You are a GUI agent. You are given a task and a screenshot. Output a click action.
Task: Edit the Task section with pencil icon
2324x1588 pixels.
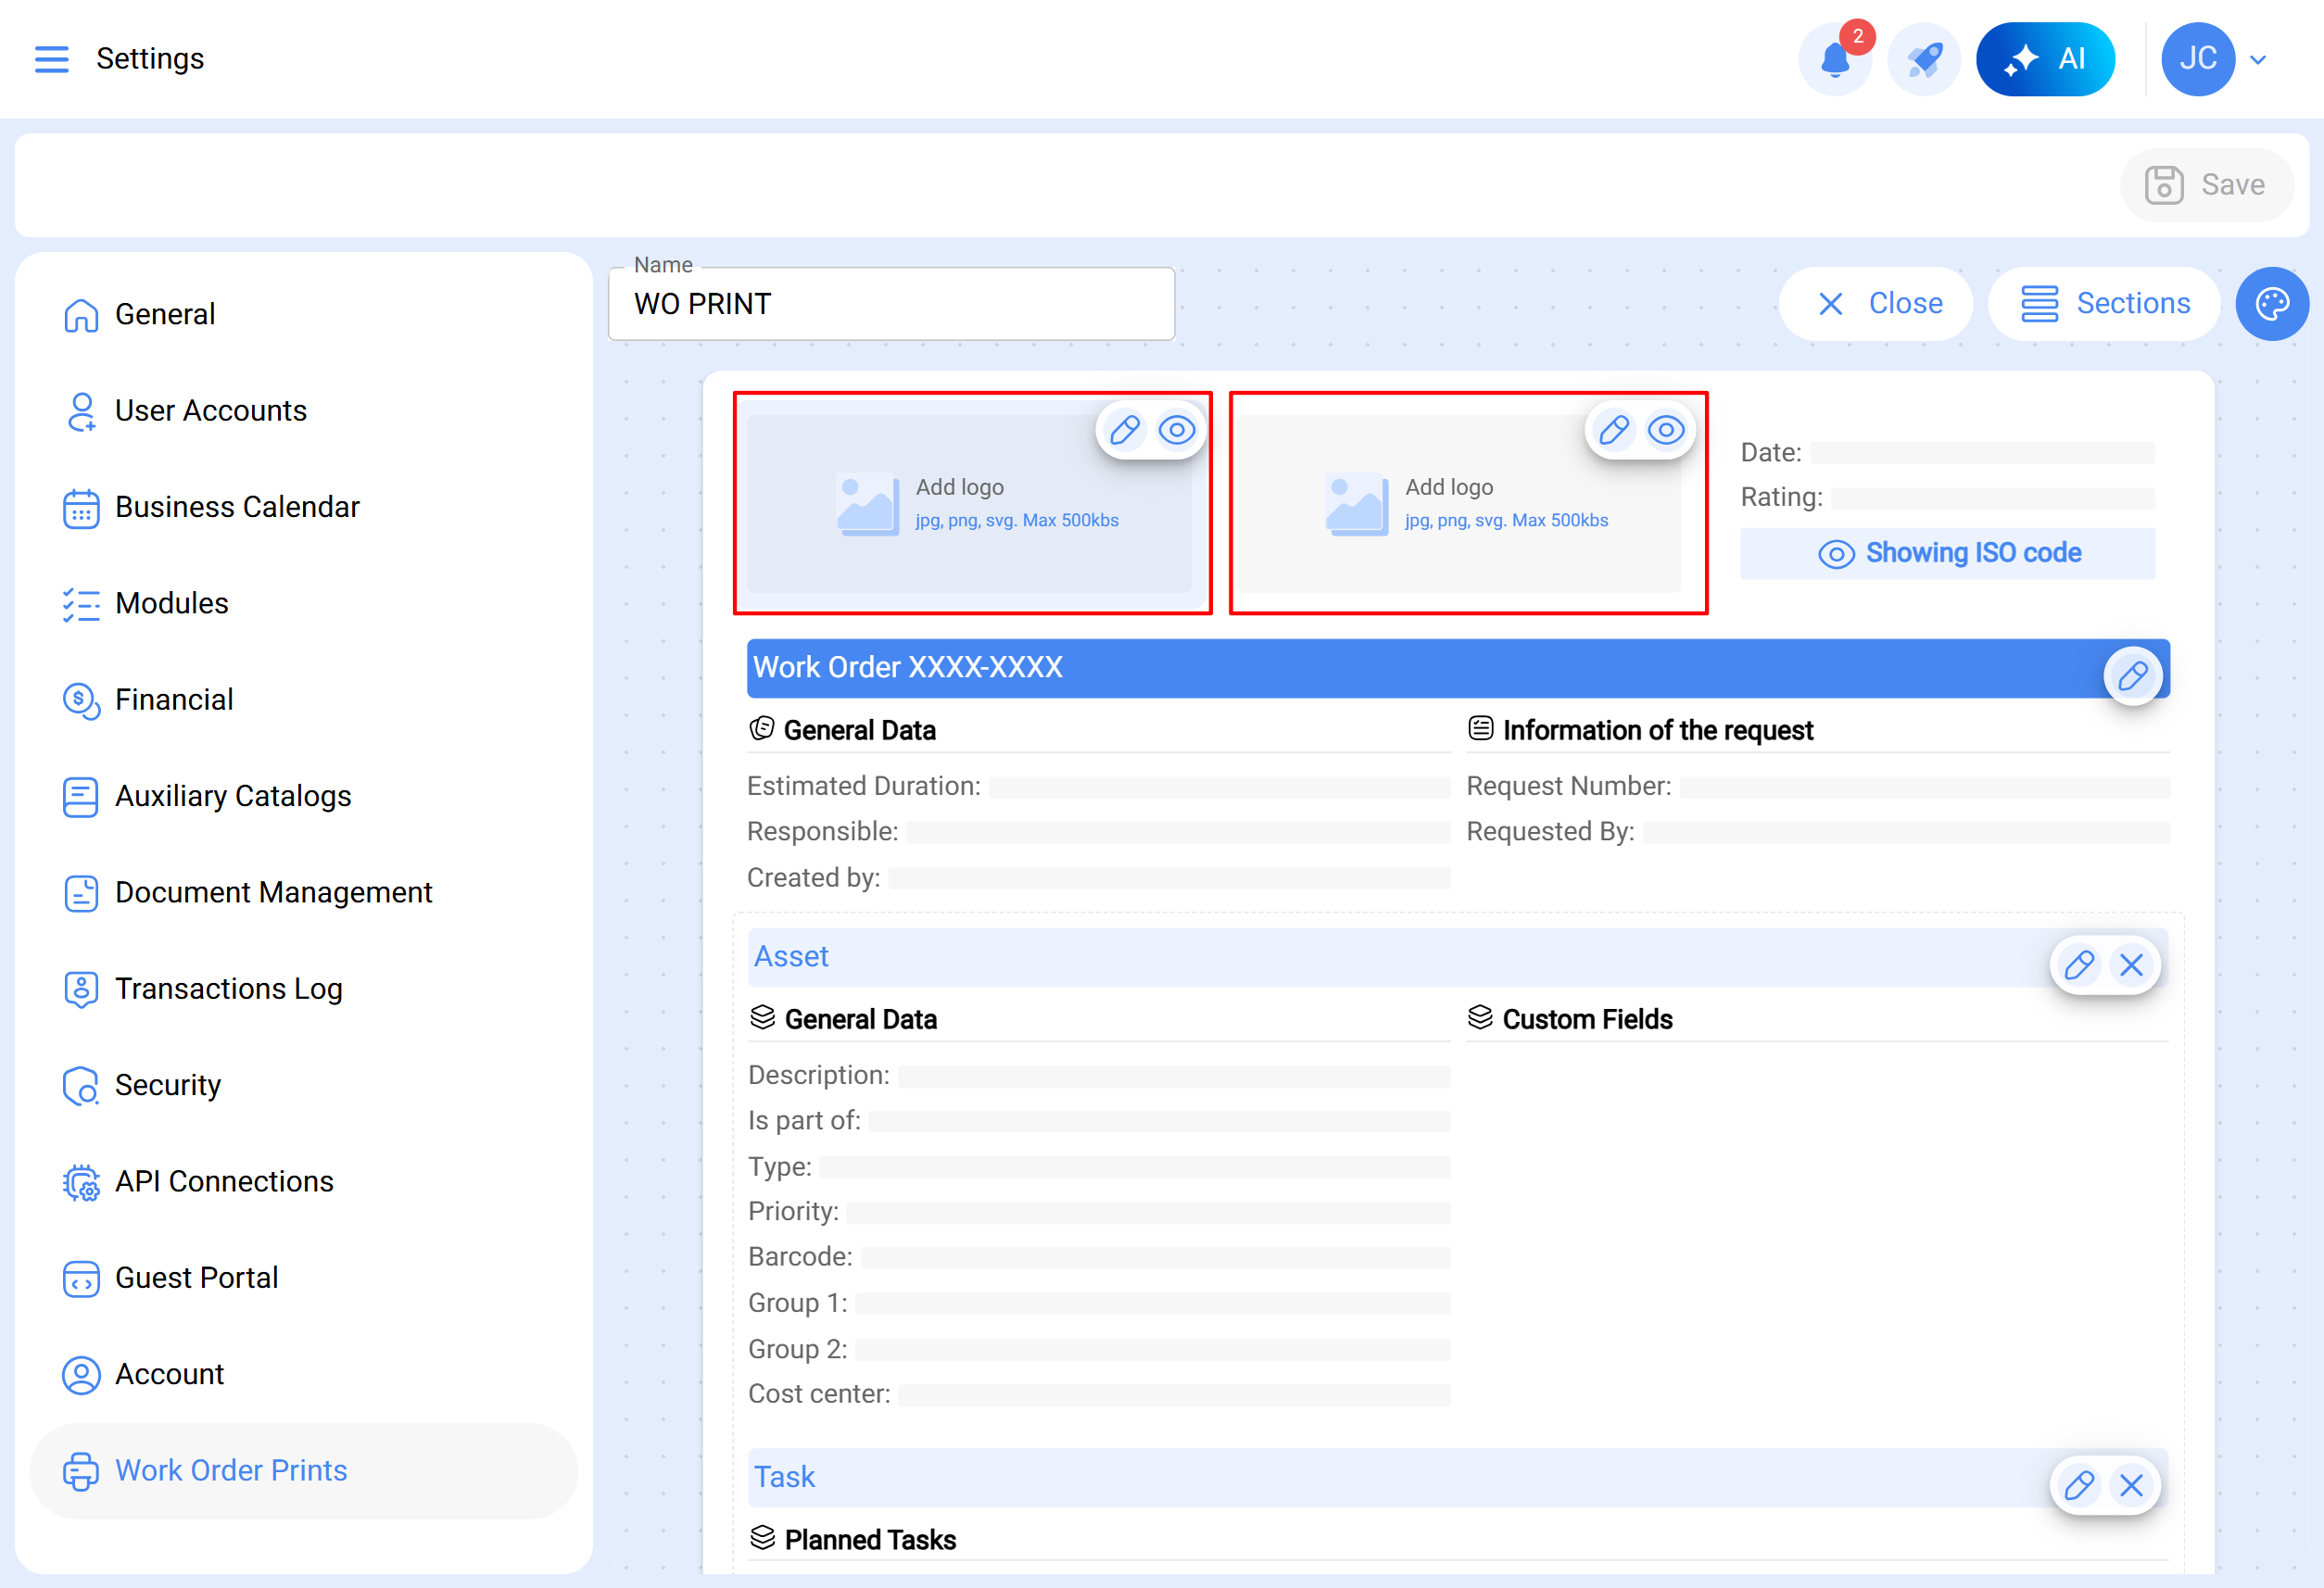[2079, 1485]
